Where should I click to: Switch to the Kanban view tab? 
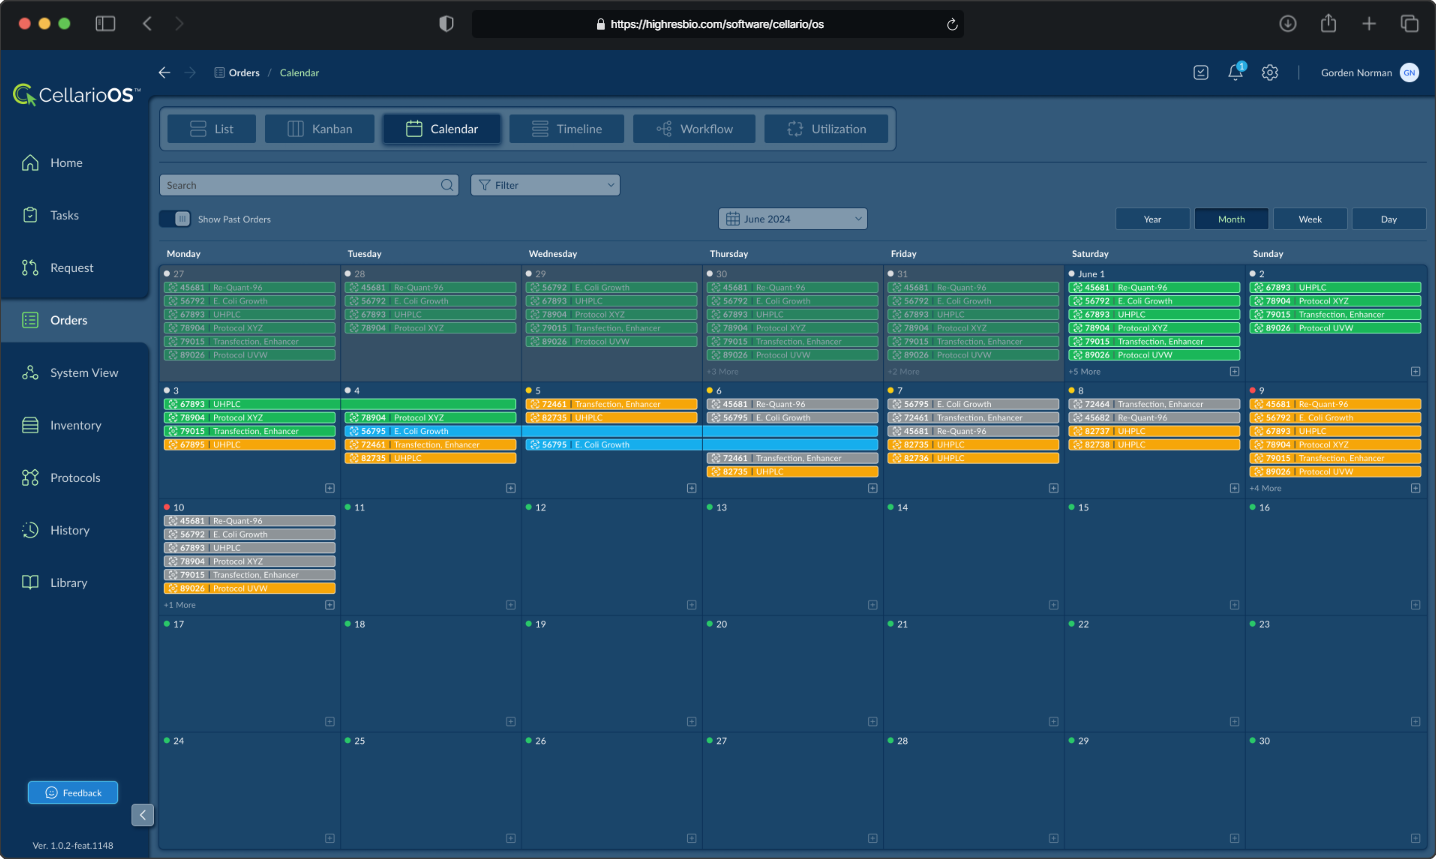pos(319,128)
